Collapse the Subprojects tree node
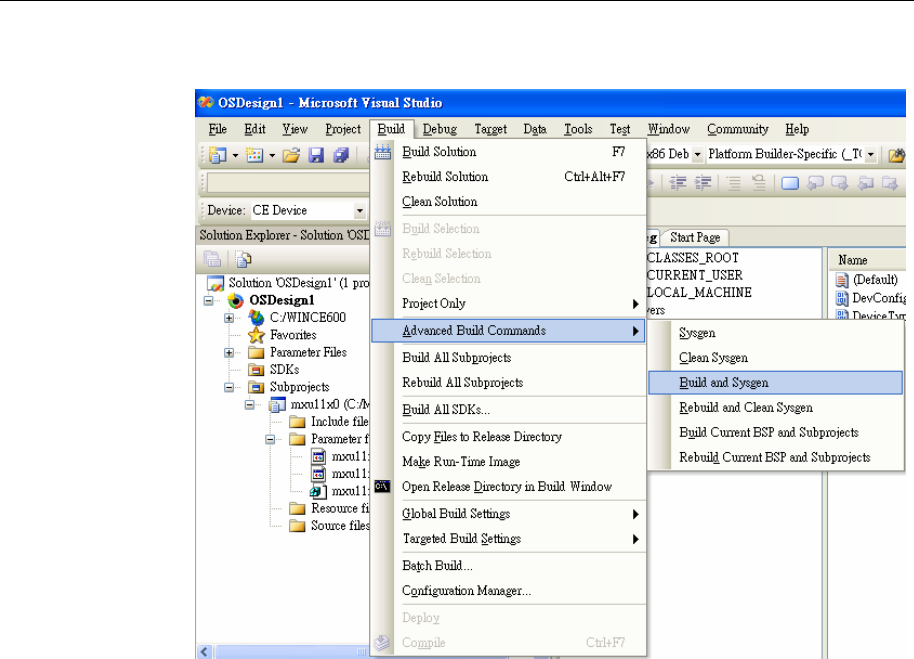 [229, 387]
